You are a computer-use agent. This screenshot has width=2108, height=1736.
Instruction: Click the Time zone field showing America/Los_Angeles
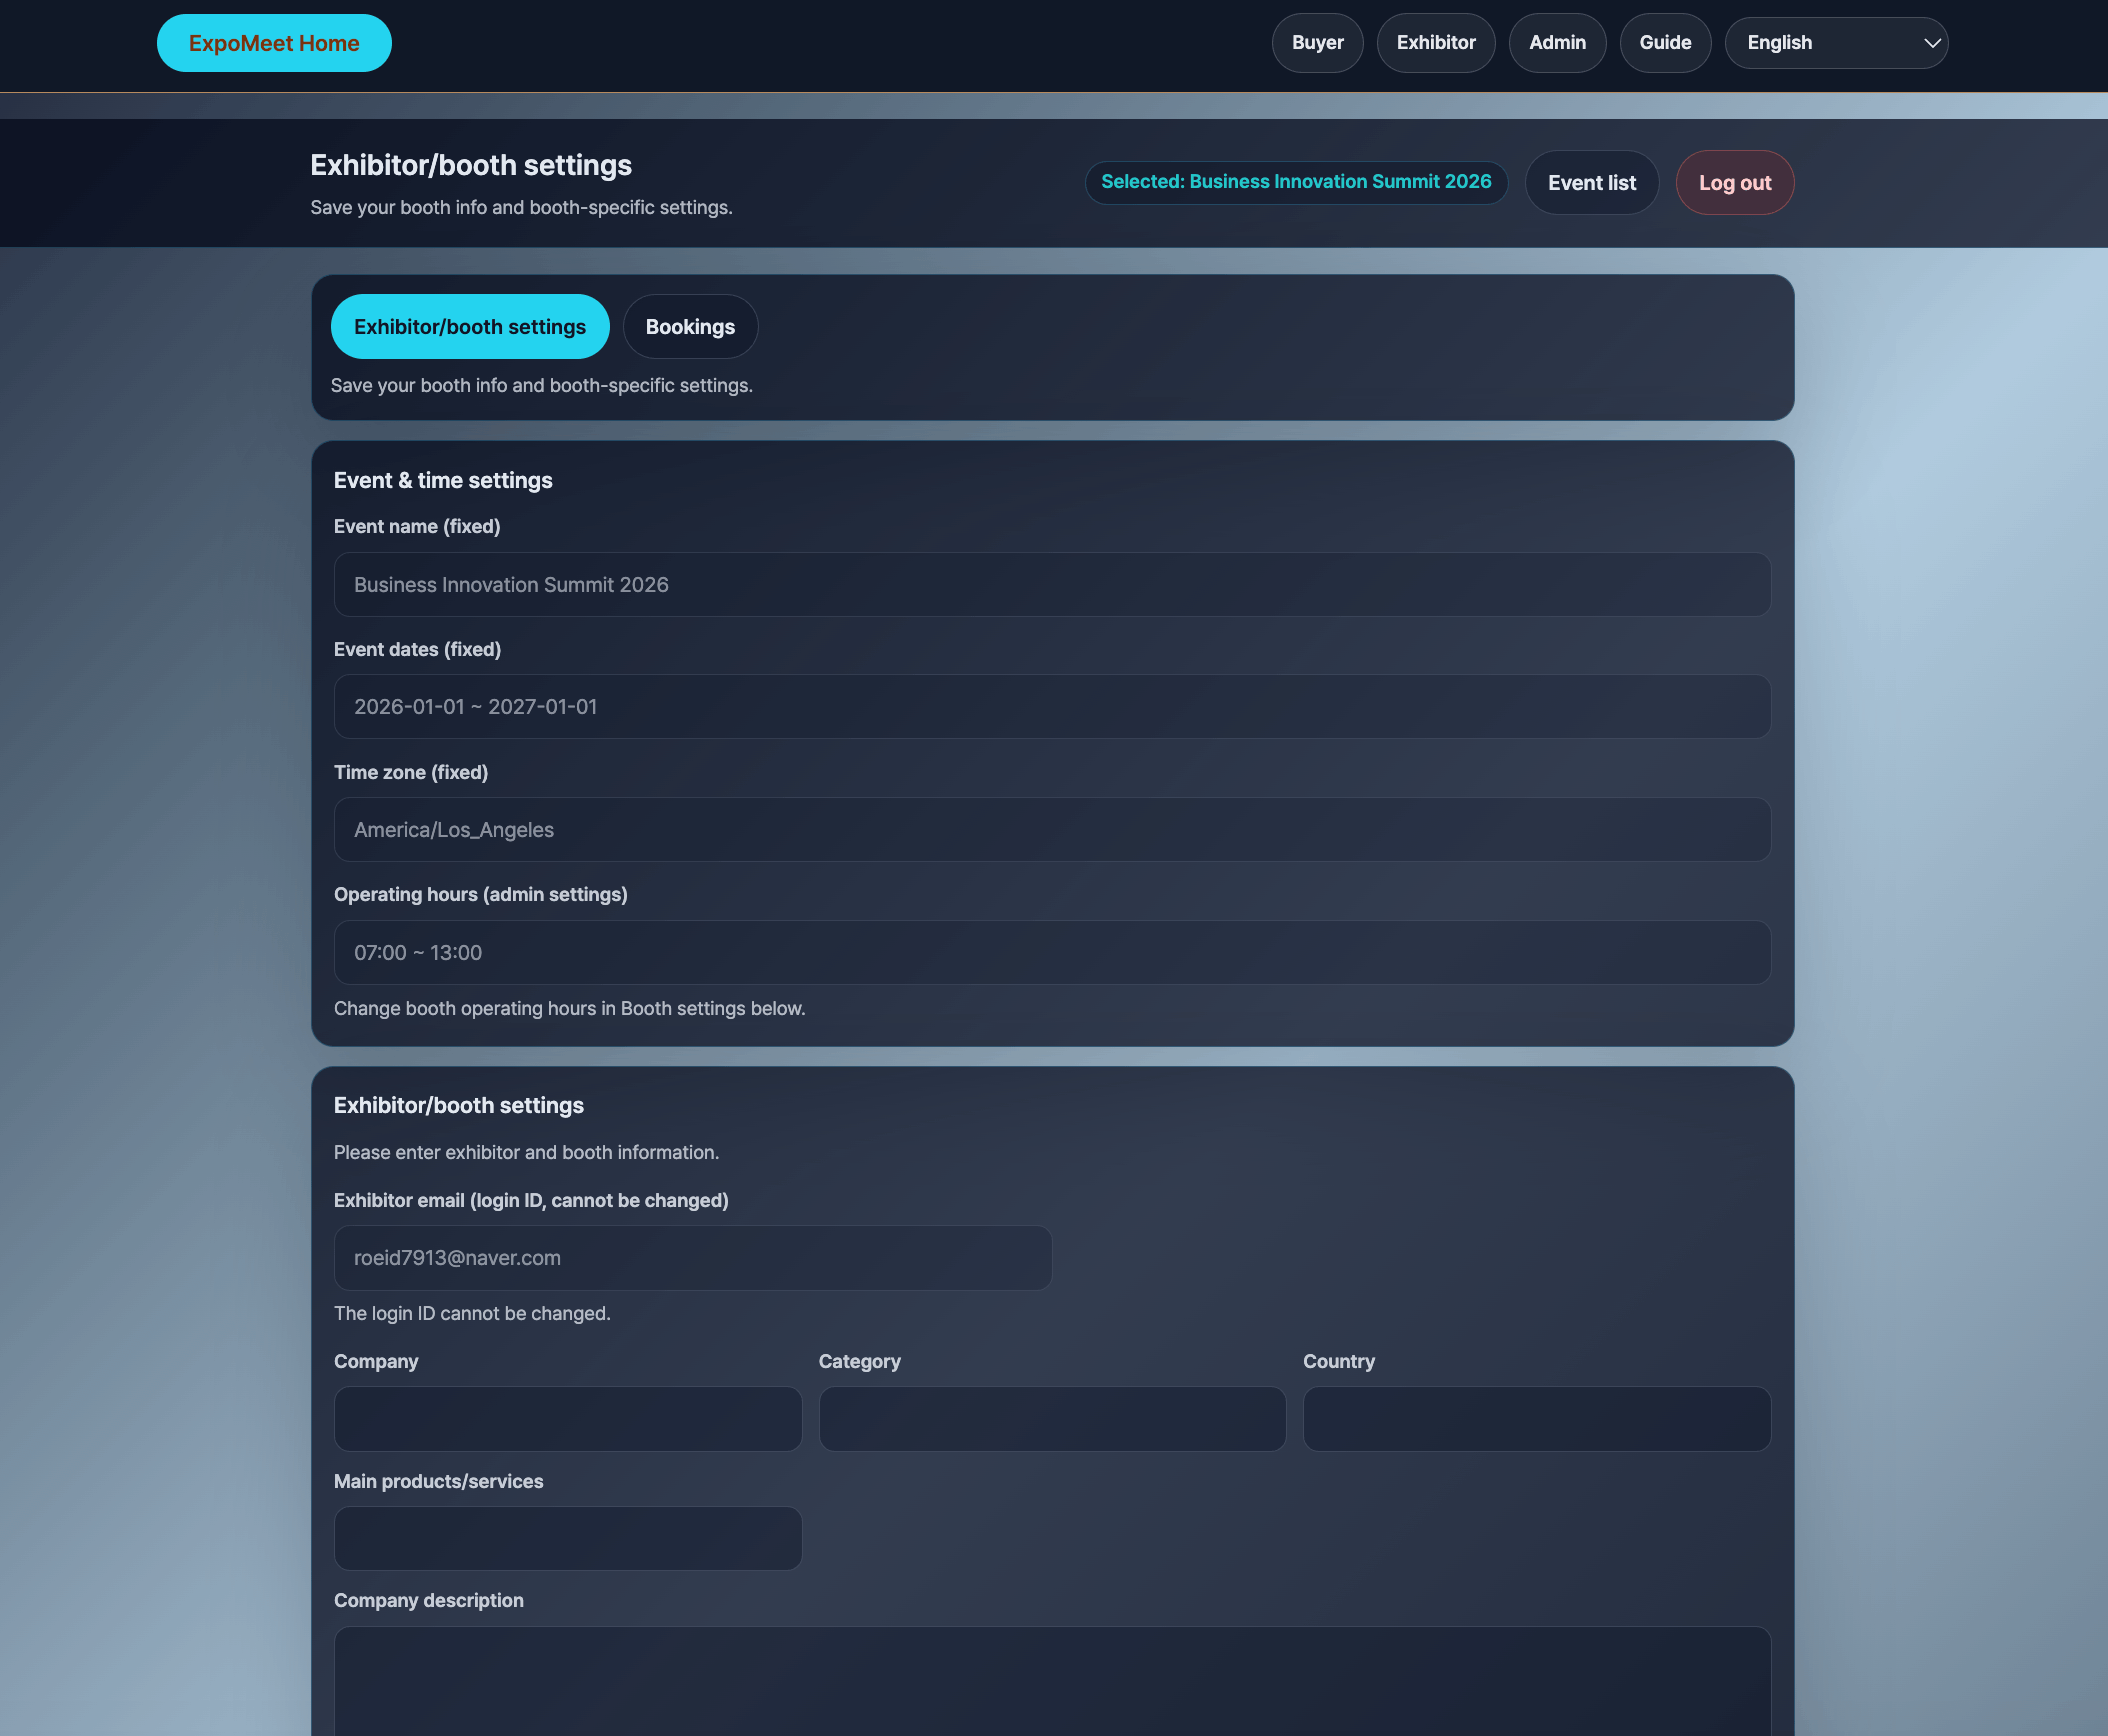tap(1051, 829)
